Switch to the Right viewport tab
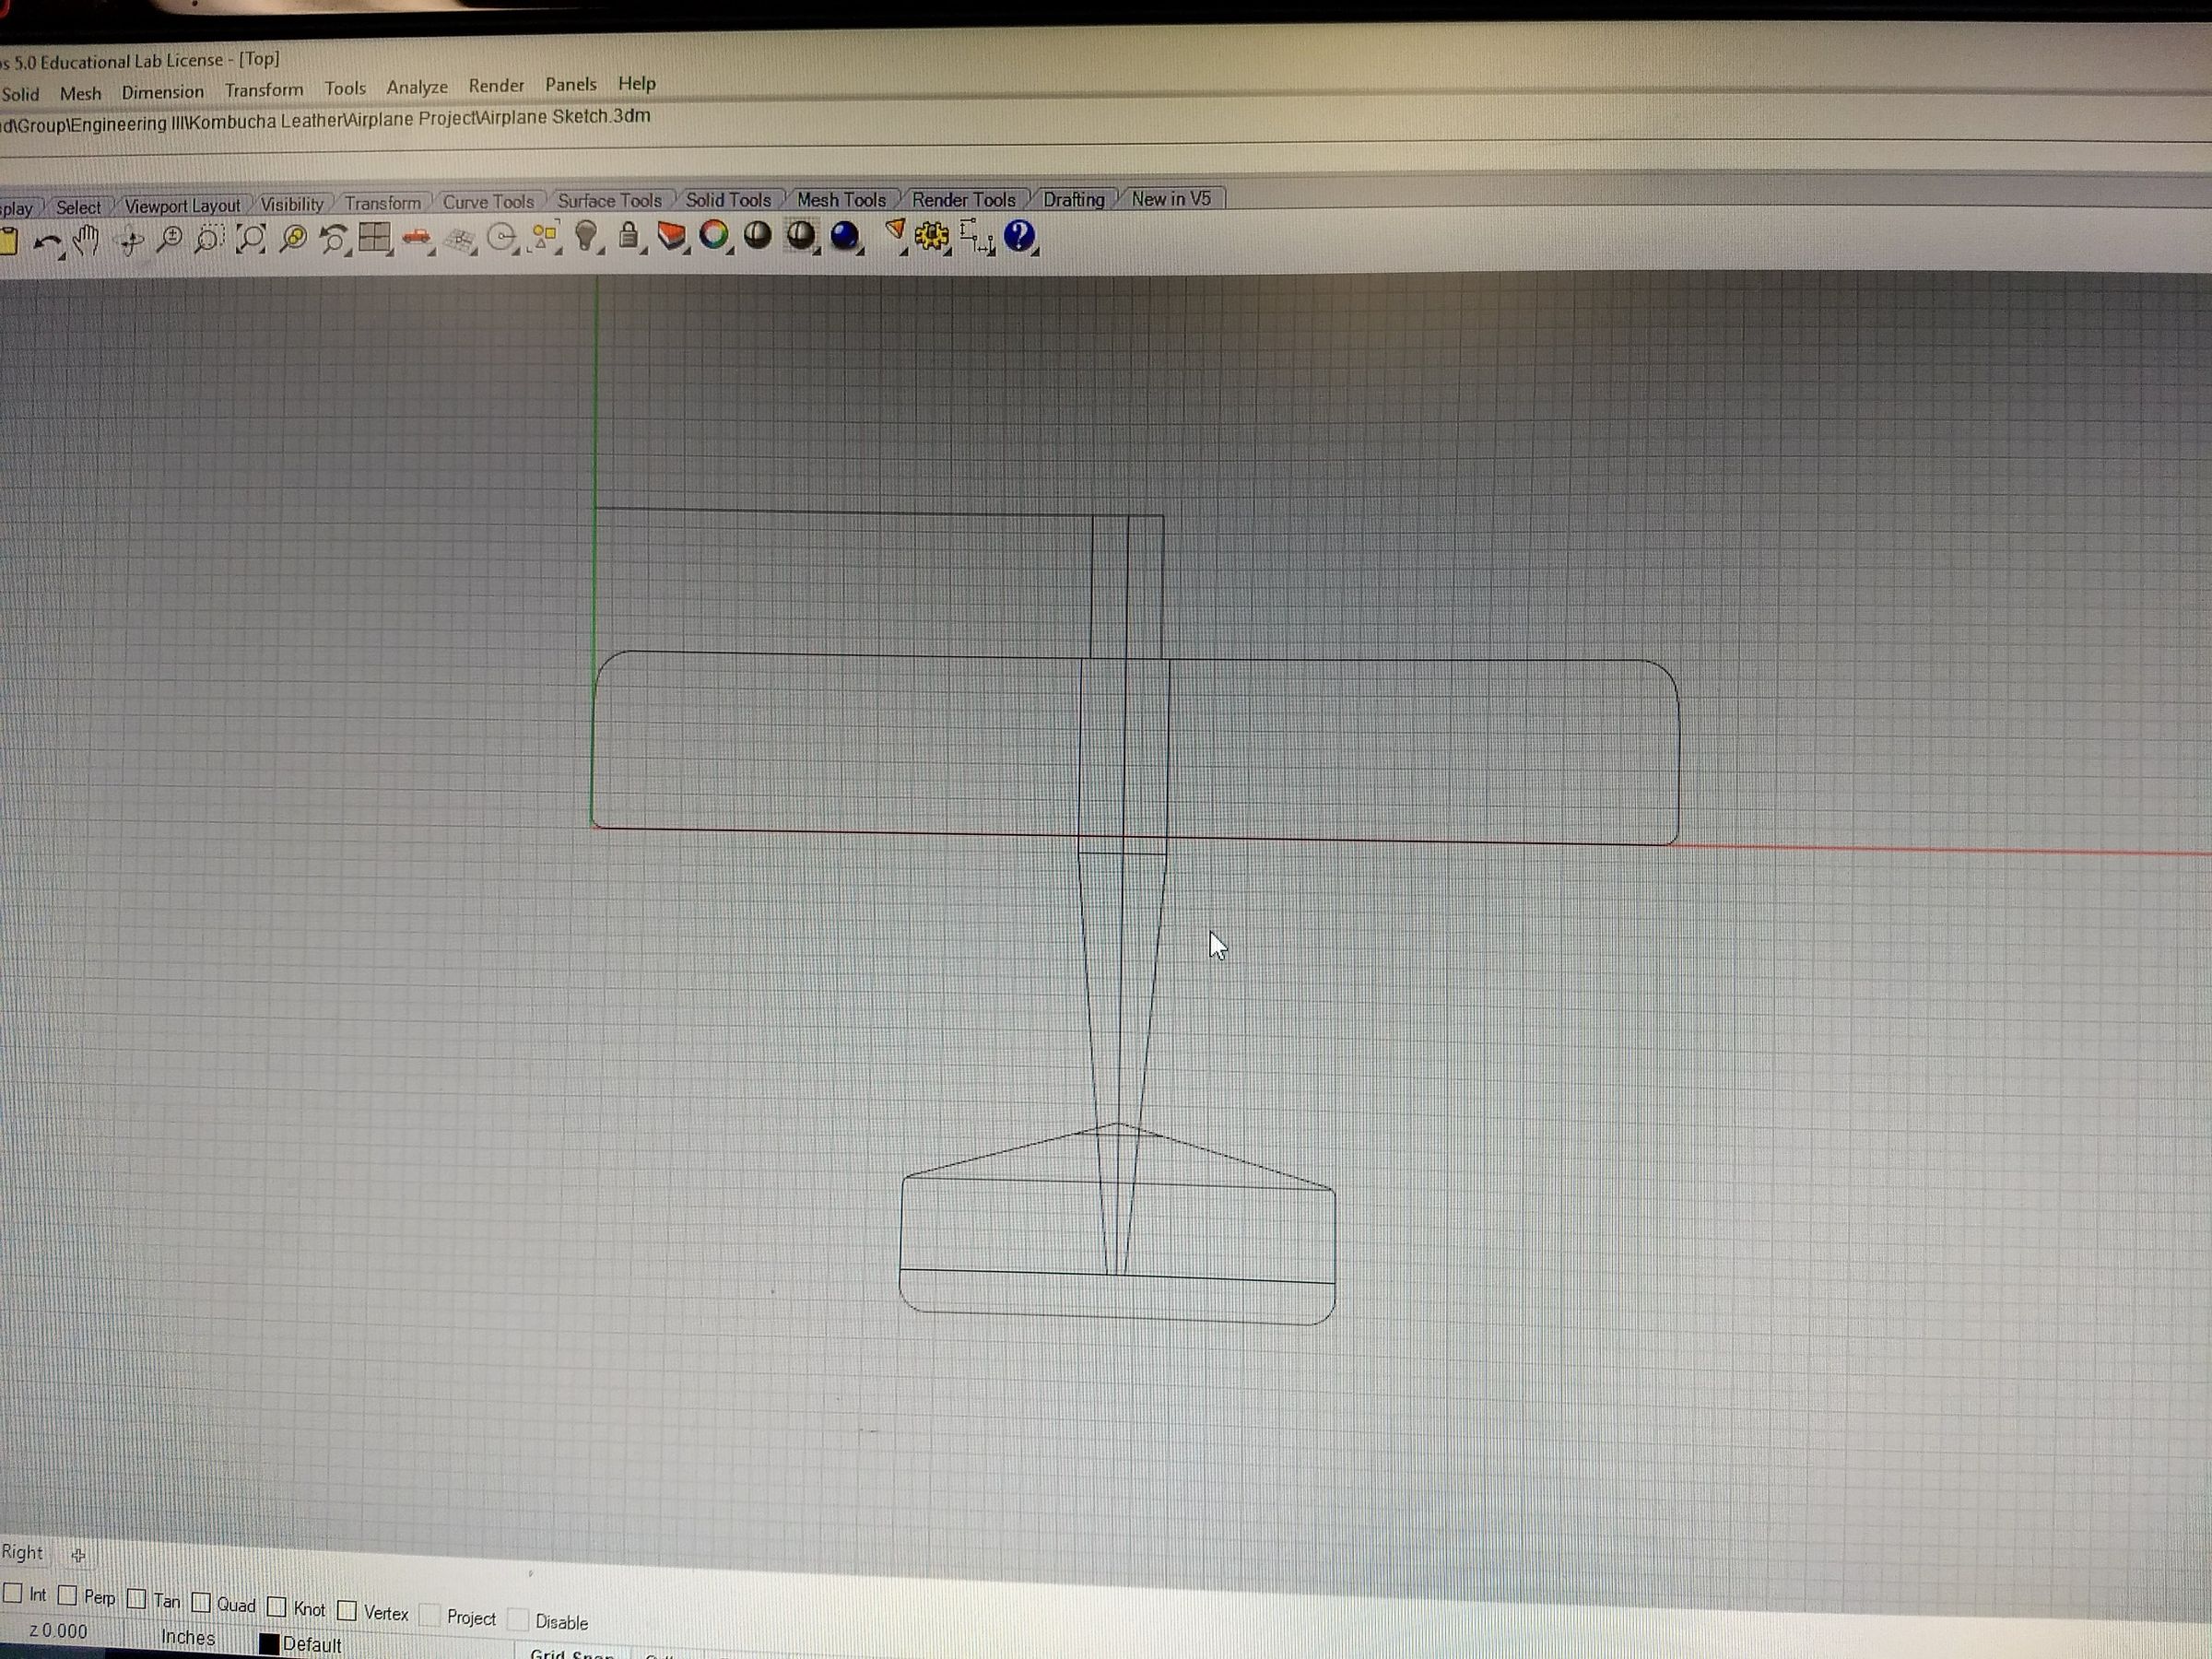This screenshot has width=2212, height=1659. click(22, 1552)
